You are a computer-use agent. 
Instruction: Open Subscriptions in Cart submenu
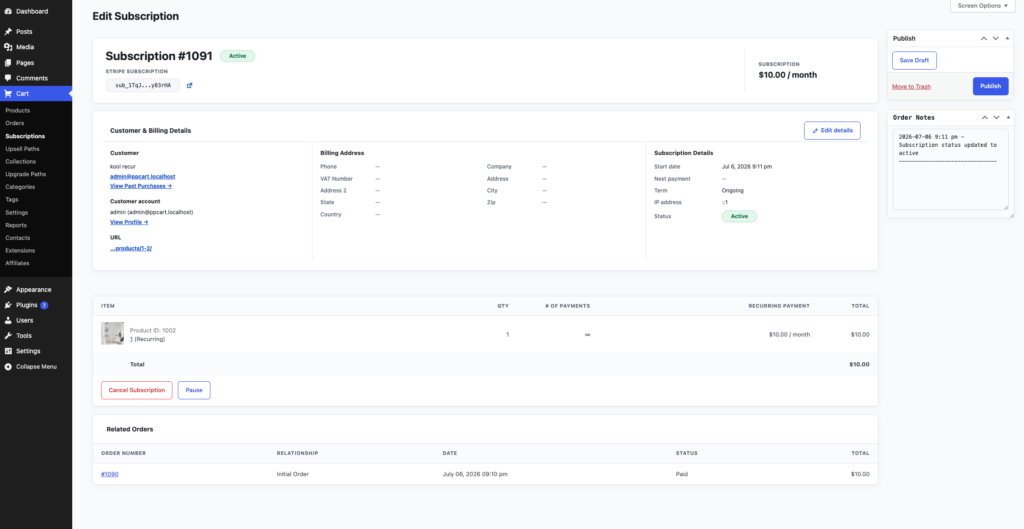(x=25, y=136)
